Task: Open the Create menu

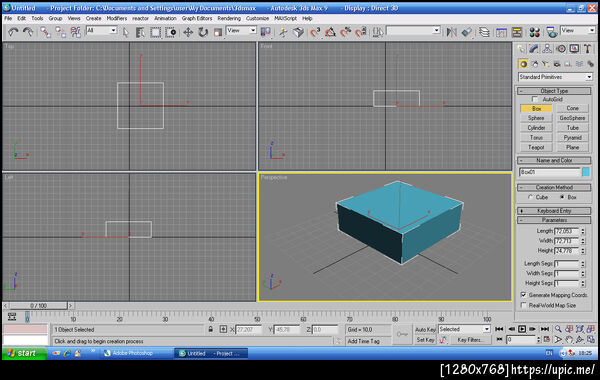Action: (x=93, y=18)
